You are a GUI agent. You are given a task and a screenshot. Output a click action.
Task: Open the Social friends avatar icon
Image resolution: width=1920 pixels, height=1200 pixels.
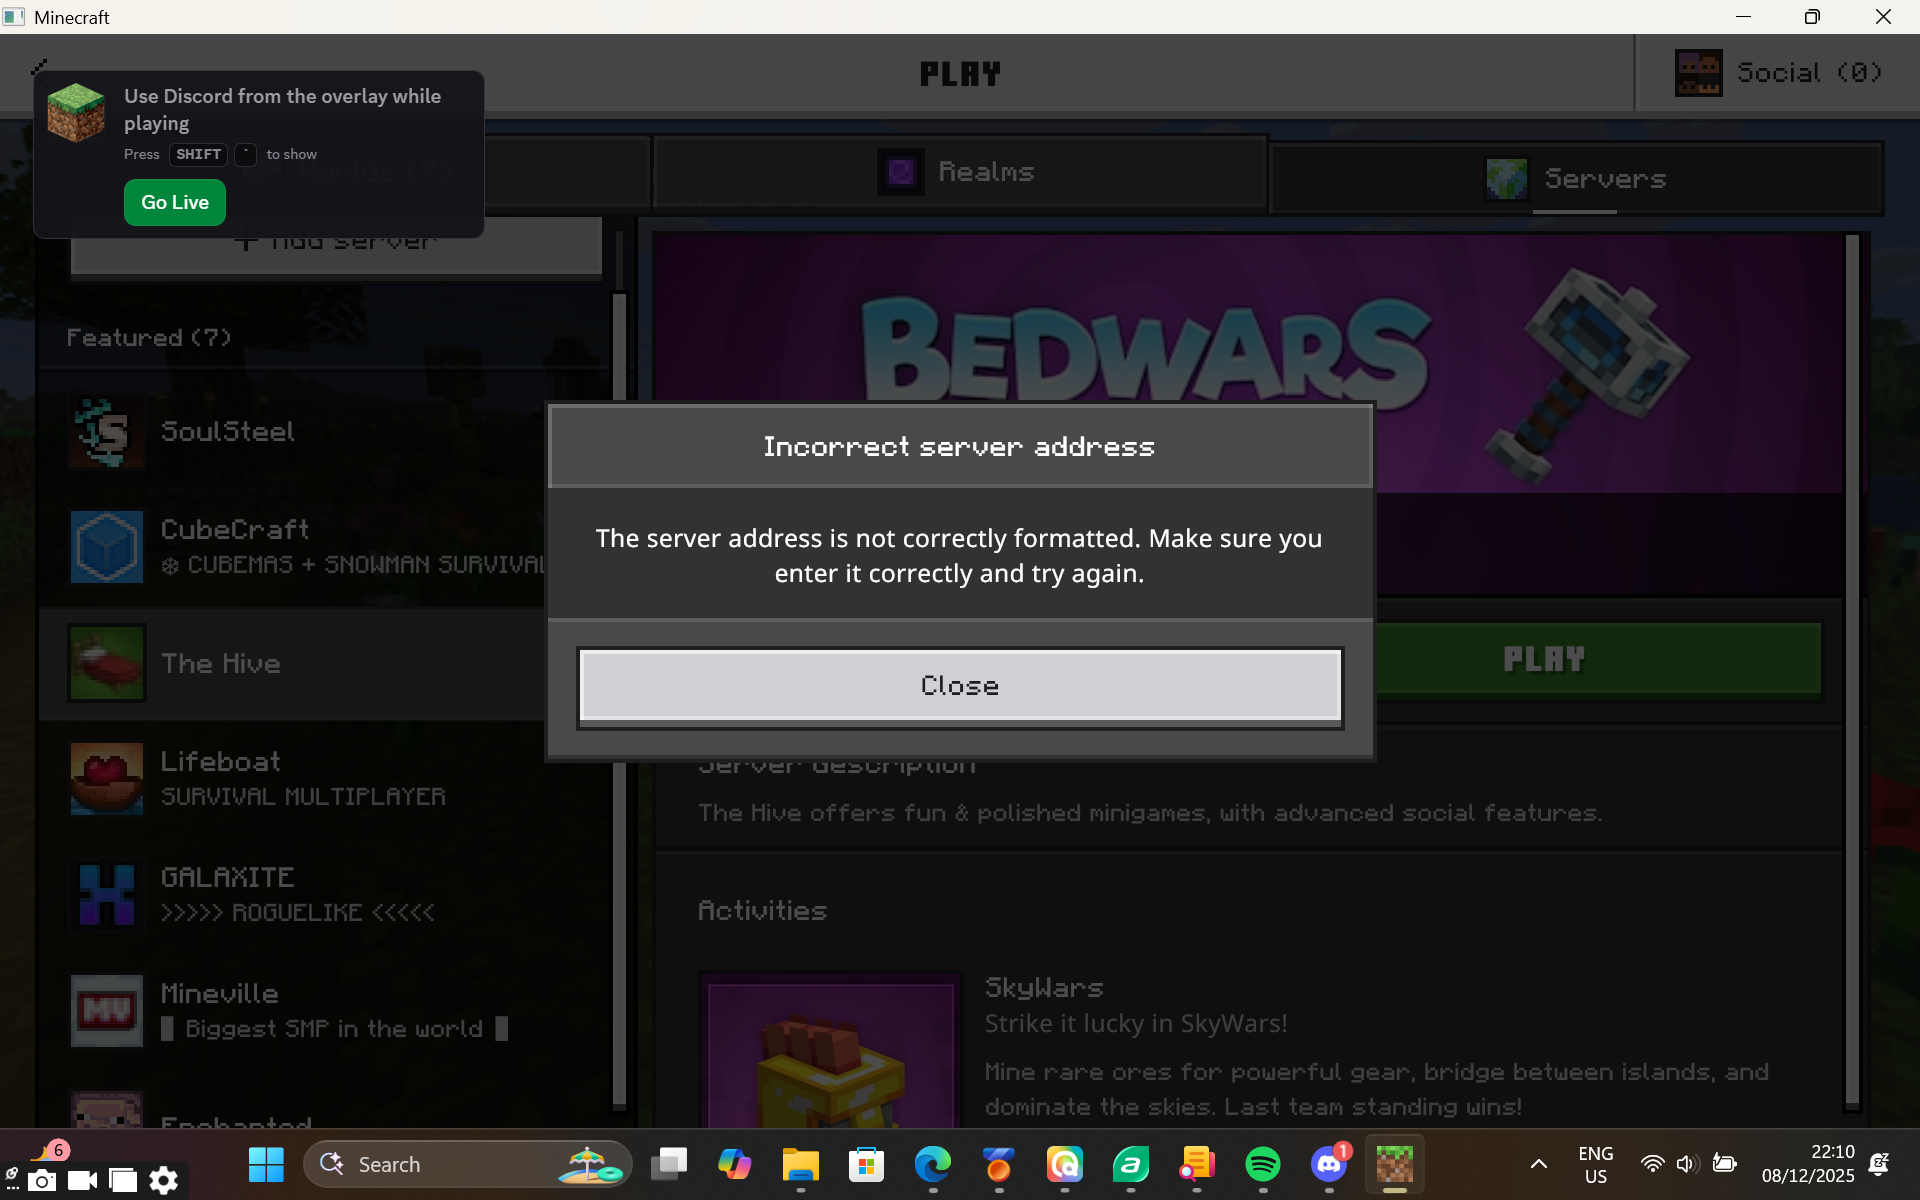1698,73
